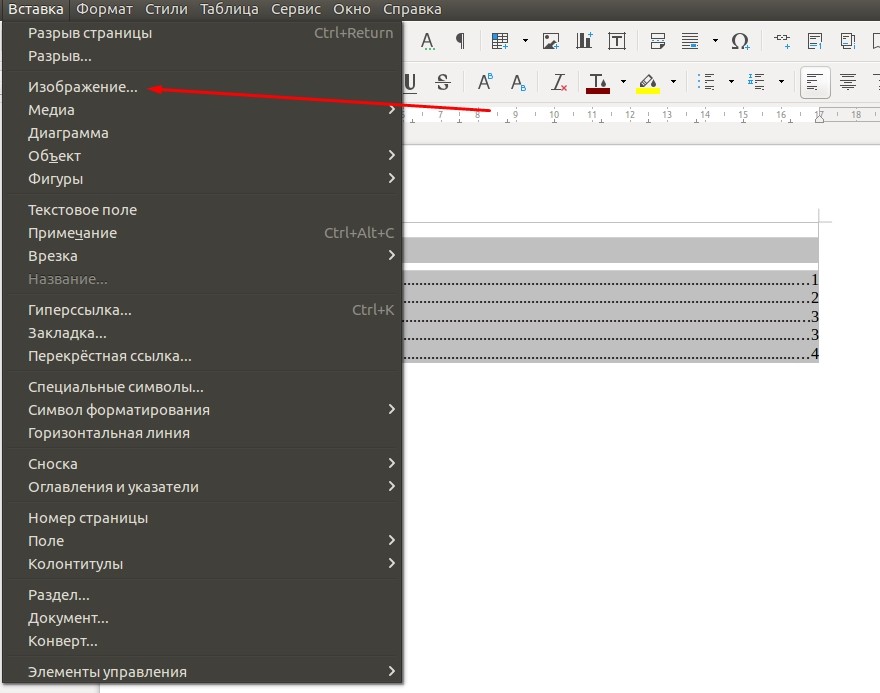This screenshot has height=693, width=880.
Task: Open the Формат menu
Action: (104, 10)
